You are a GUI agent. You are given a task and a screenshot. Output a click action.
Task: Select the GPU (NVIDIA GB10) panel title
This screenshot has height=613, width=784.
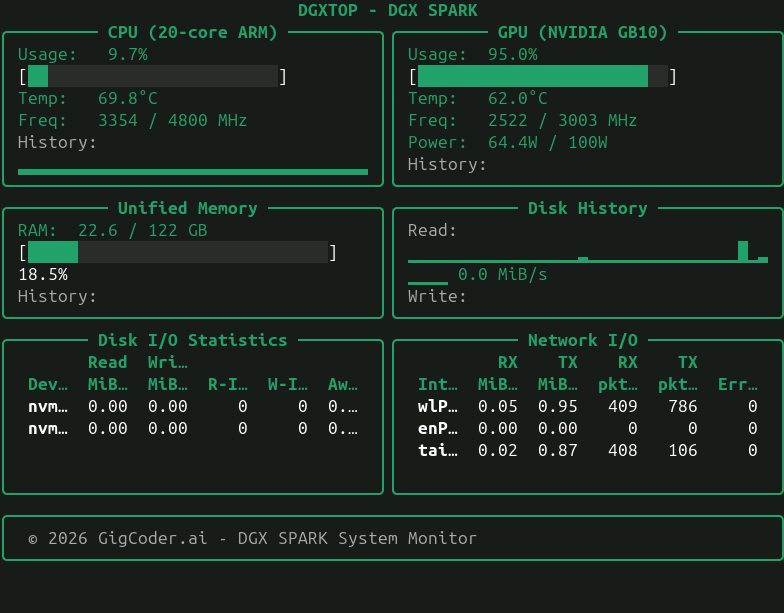pyautogui.click(x=582, y=32)
